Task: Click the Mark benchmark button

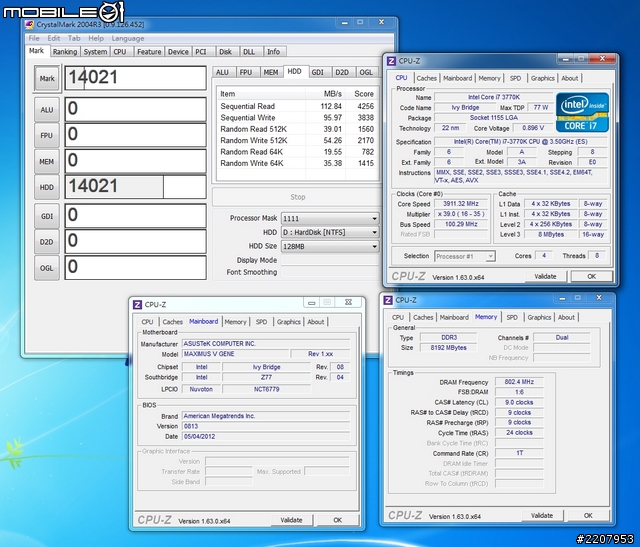Action: tap(47, 78)
